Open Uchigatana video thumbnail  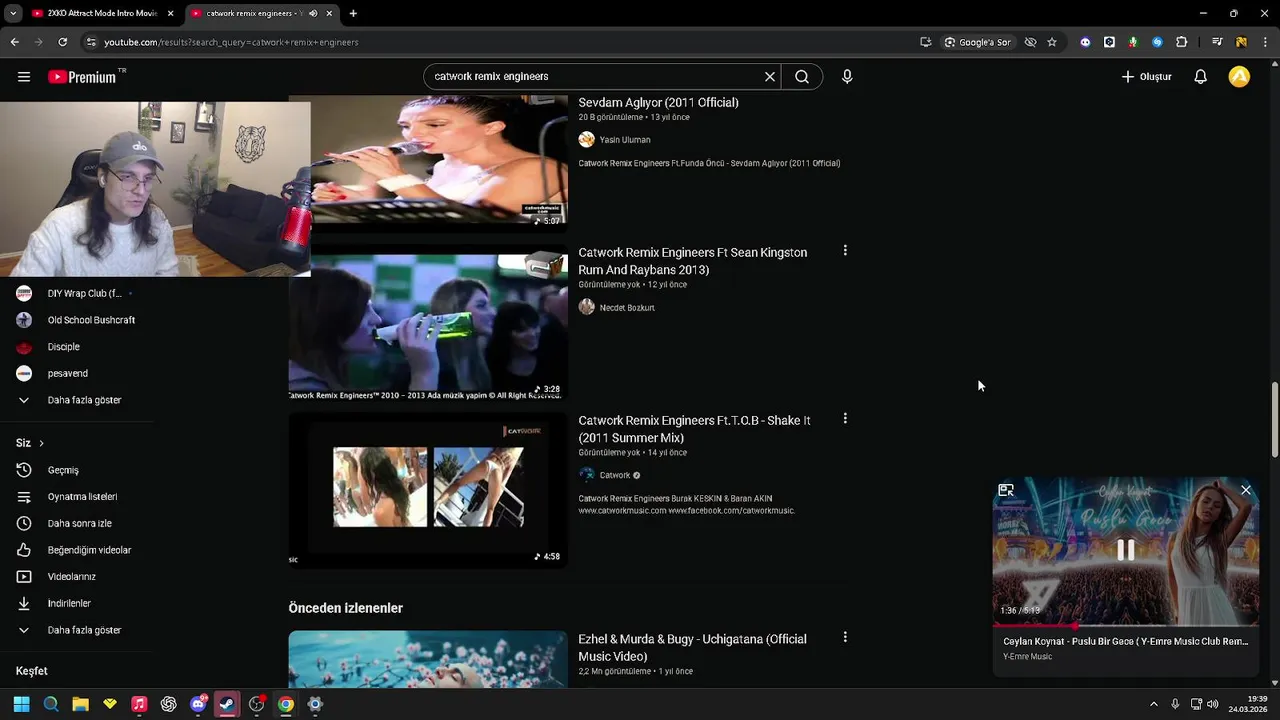pyautogui.click(x=428, y=659)
